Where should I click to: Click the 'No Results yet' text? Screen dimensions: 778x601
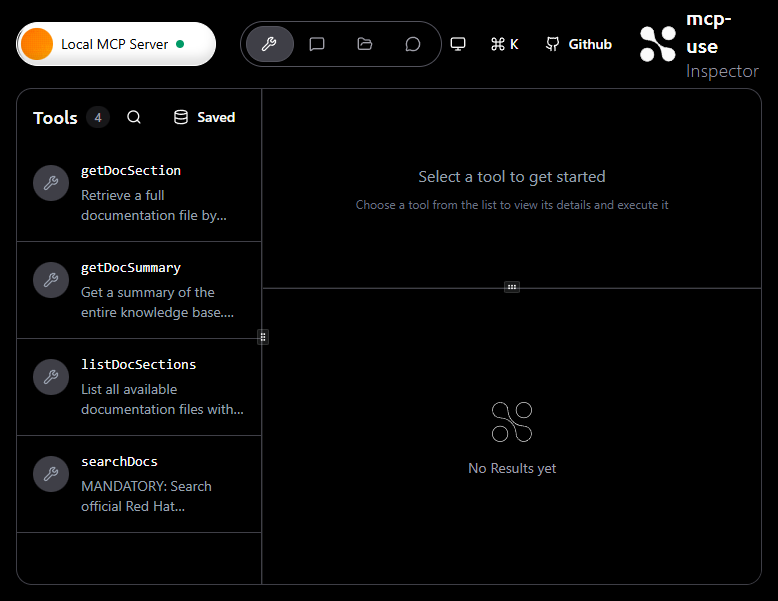pos(512,468)
